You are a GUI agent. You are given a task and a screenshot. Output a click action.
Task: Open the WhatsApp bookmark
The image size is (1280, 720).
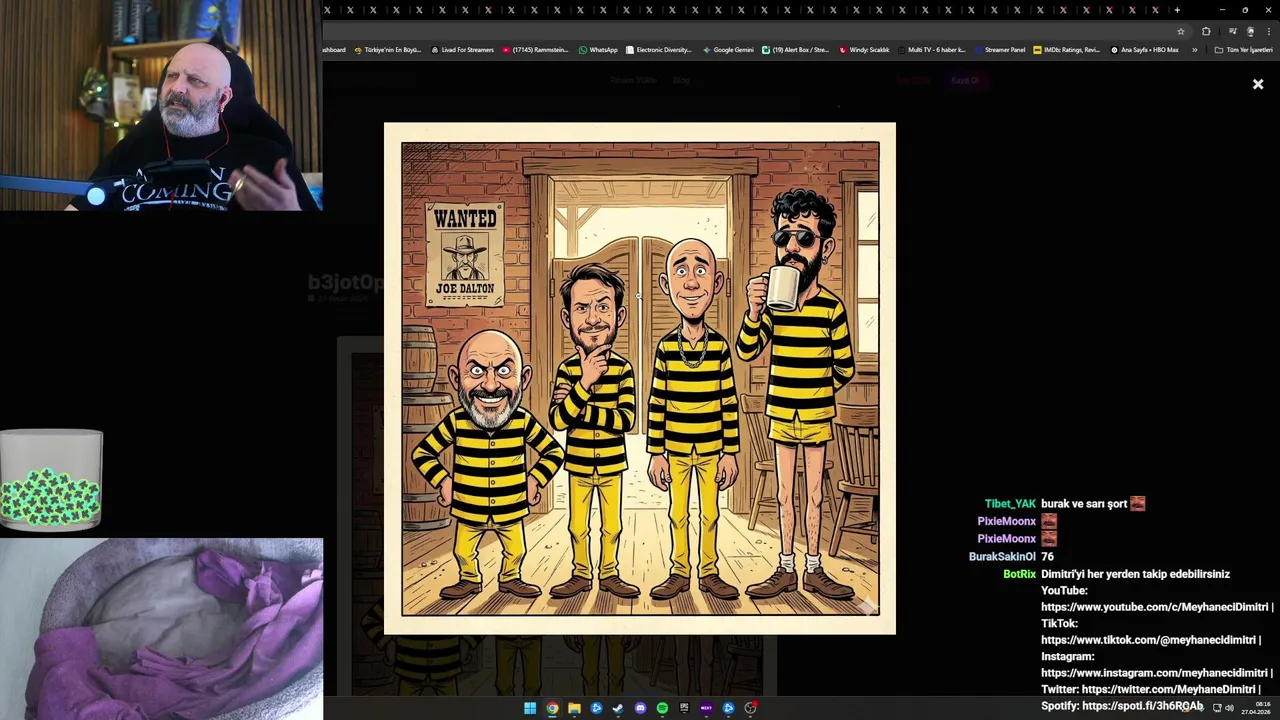click(598, 50)
